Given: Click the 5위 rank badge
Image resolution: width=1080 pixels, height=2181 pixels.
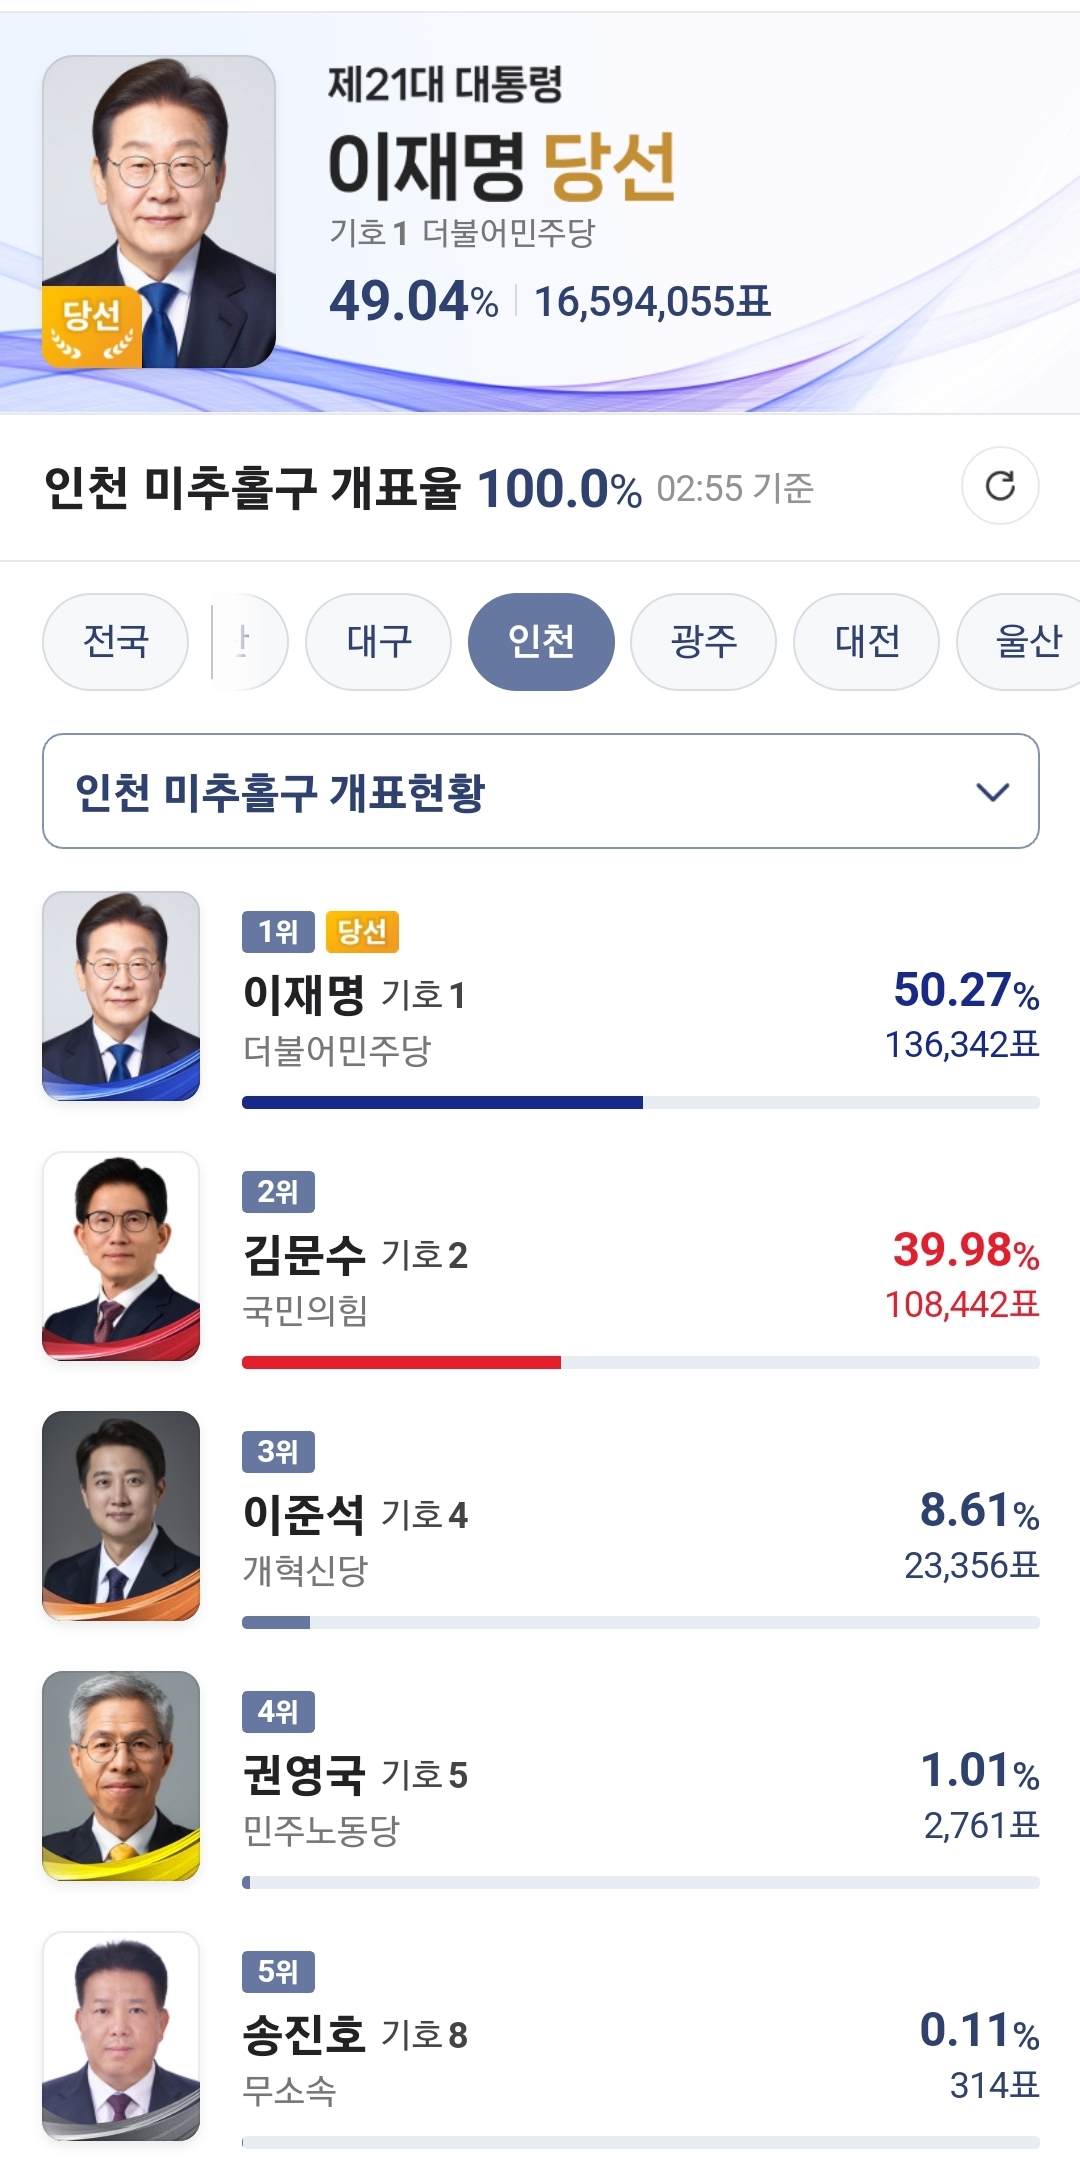Looking at the screenshot, I should pyautogui.click(x=278, y=1972).
